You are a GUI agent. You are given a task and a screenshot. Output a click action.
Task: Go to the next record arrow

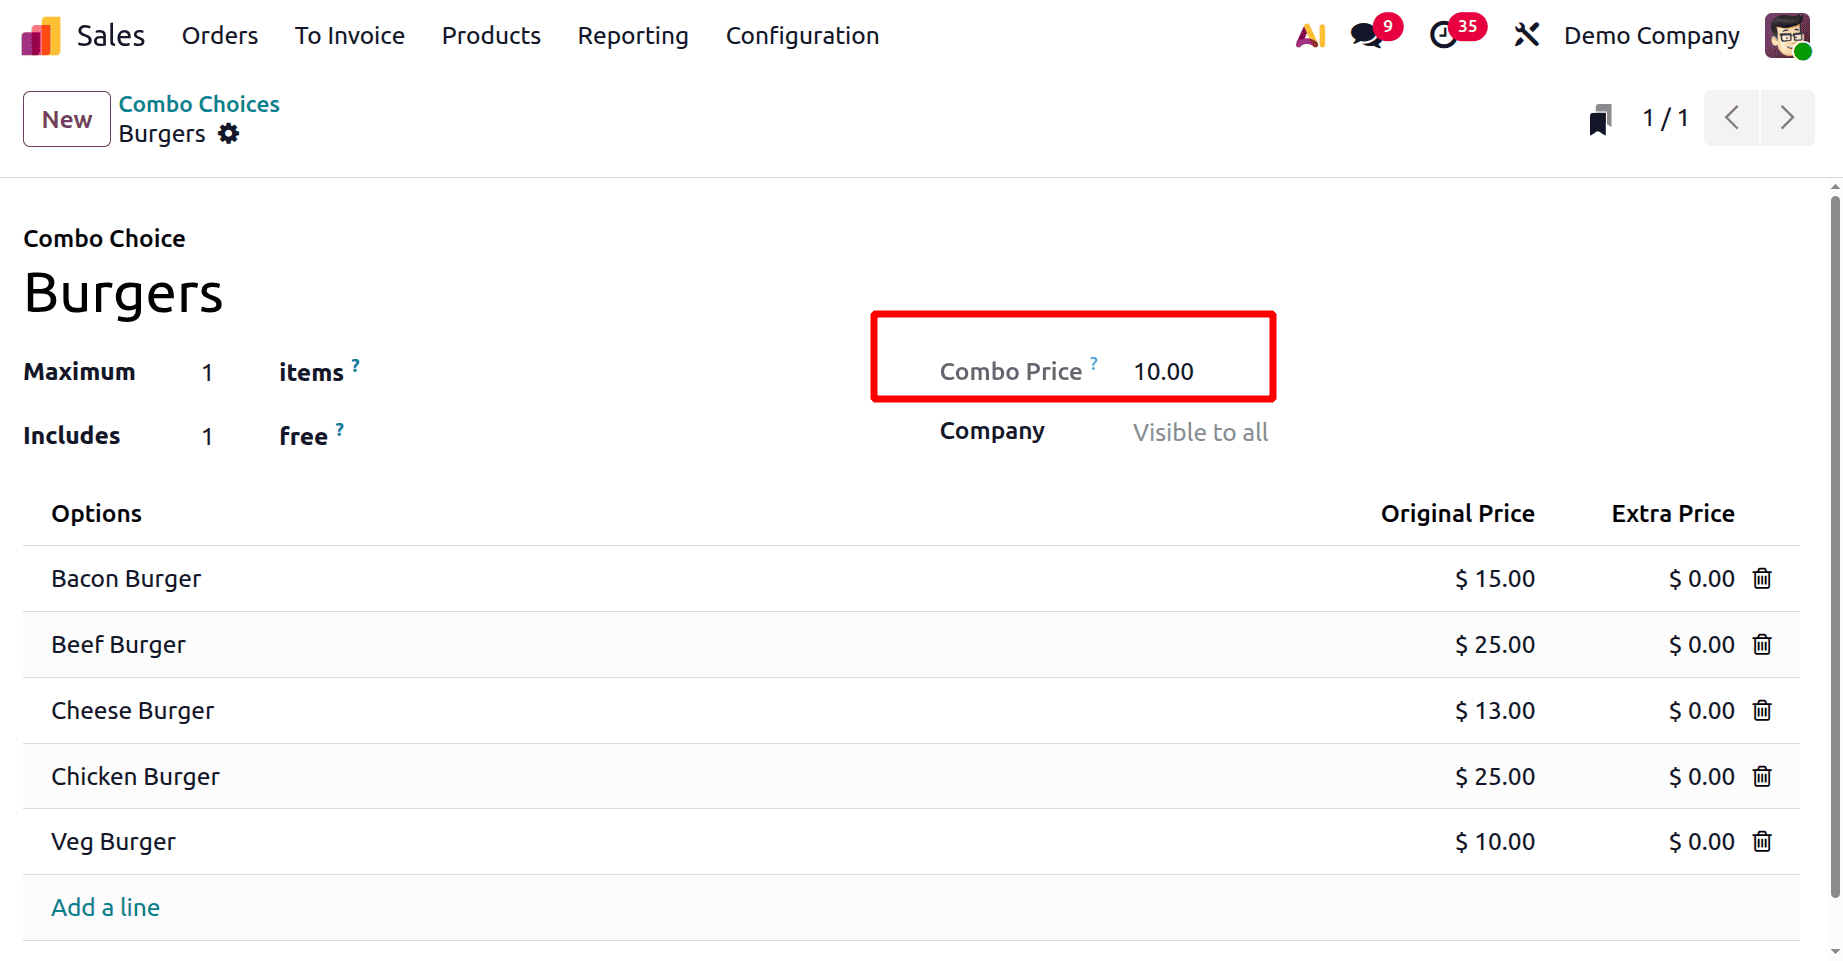pos(1788,118)
